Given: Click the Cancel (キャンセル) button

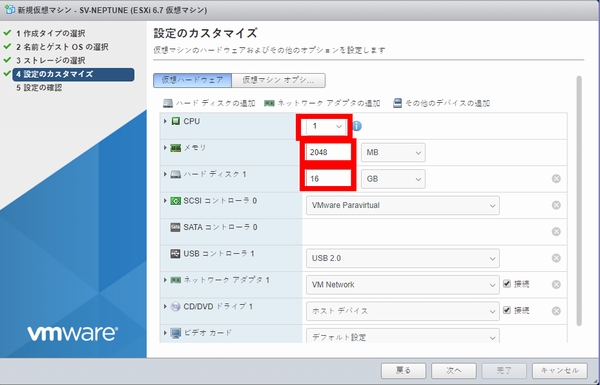Looking at the screenshot, I should [x=559, y=370].
